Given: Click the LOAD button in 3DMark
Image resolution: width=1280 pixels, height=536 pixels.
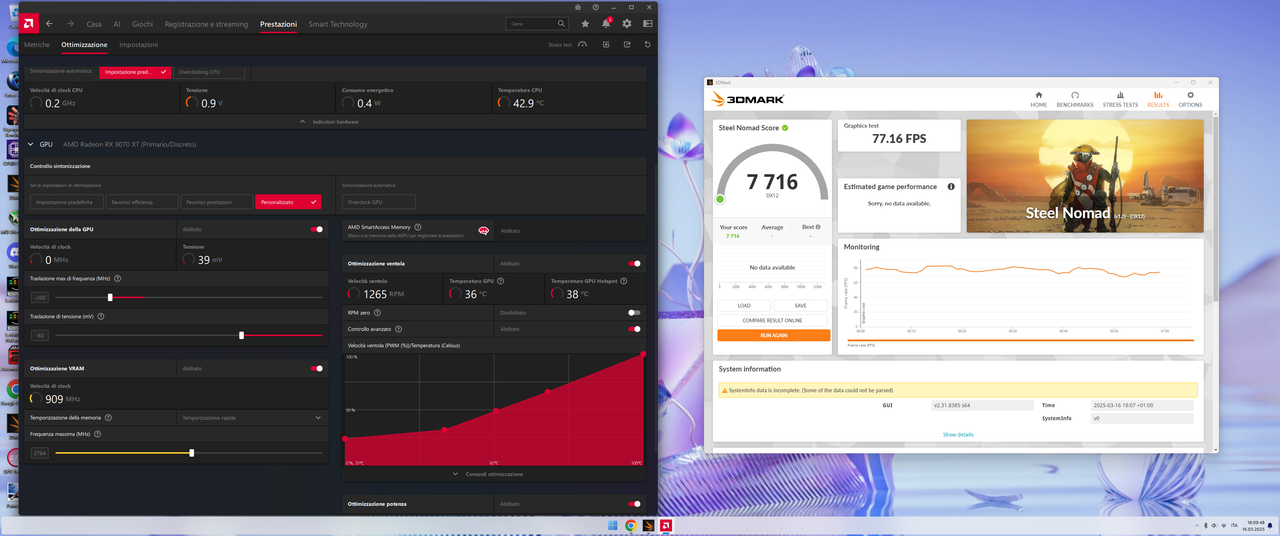Looking at the screenshot, I should click(x=744, y=306).
